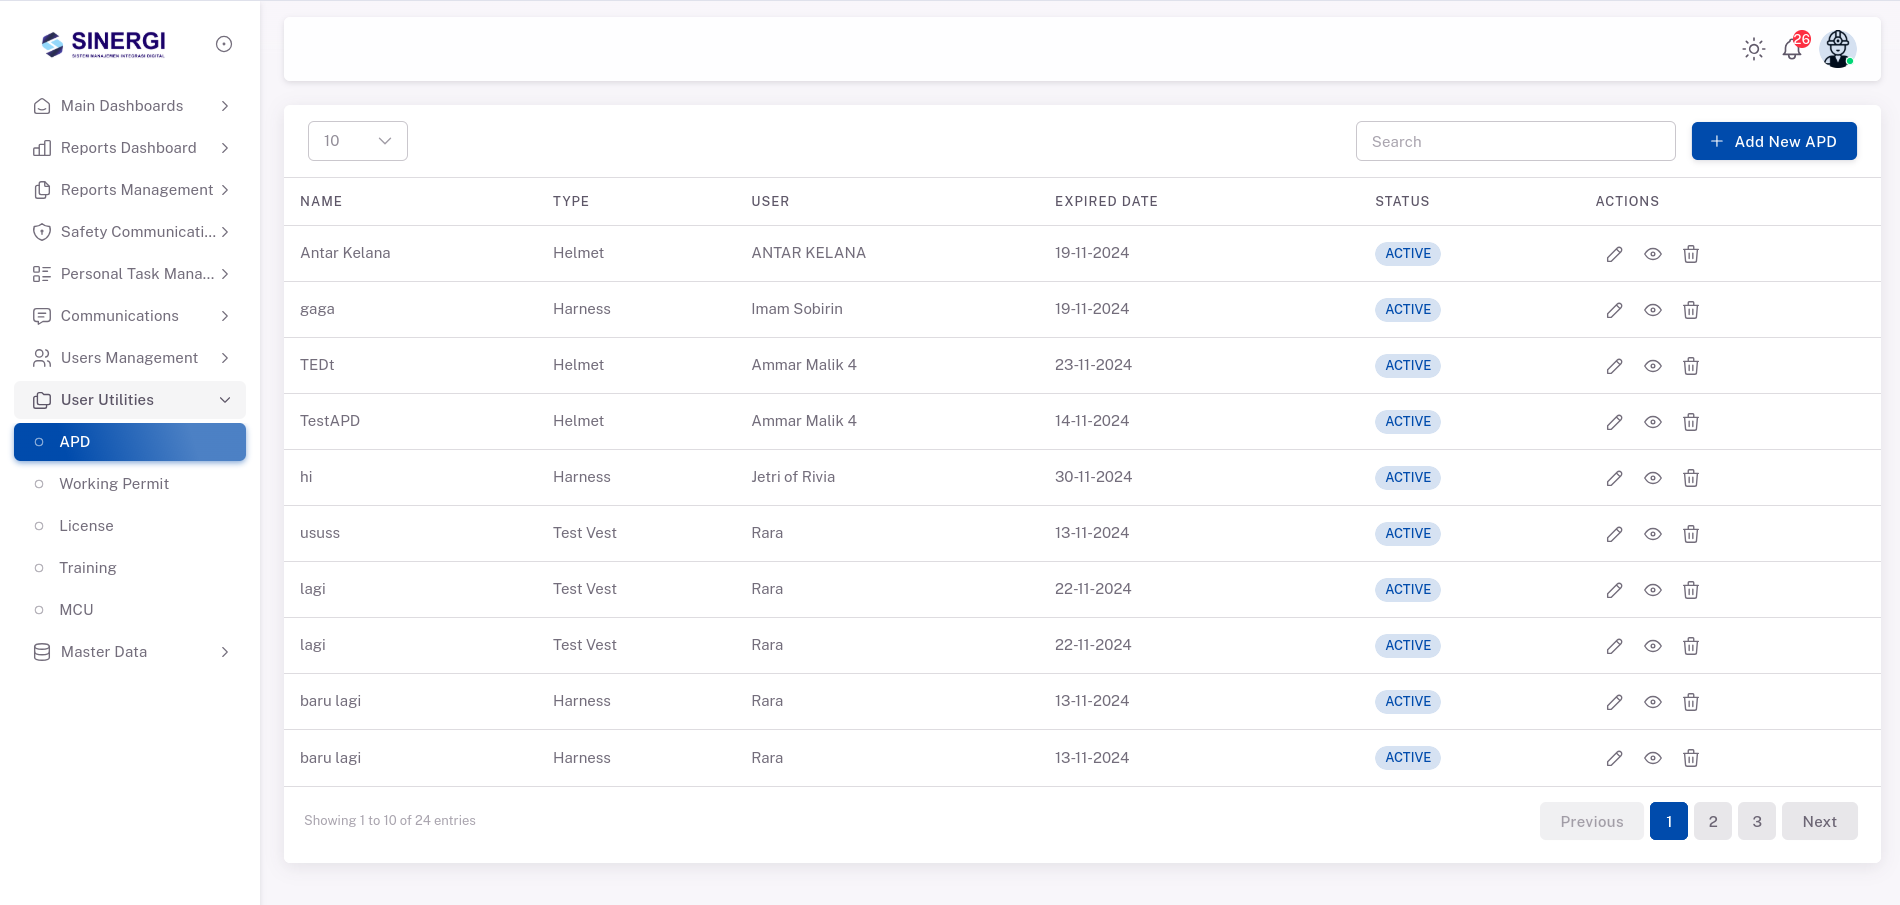Sort by STATUS column header
The height and width of the screenshot is (905, 1900).
click(1402, 201)
